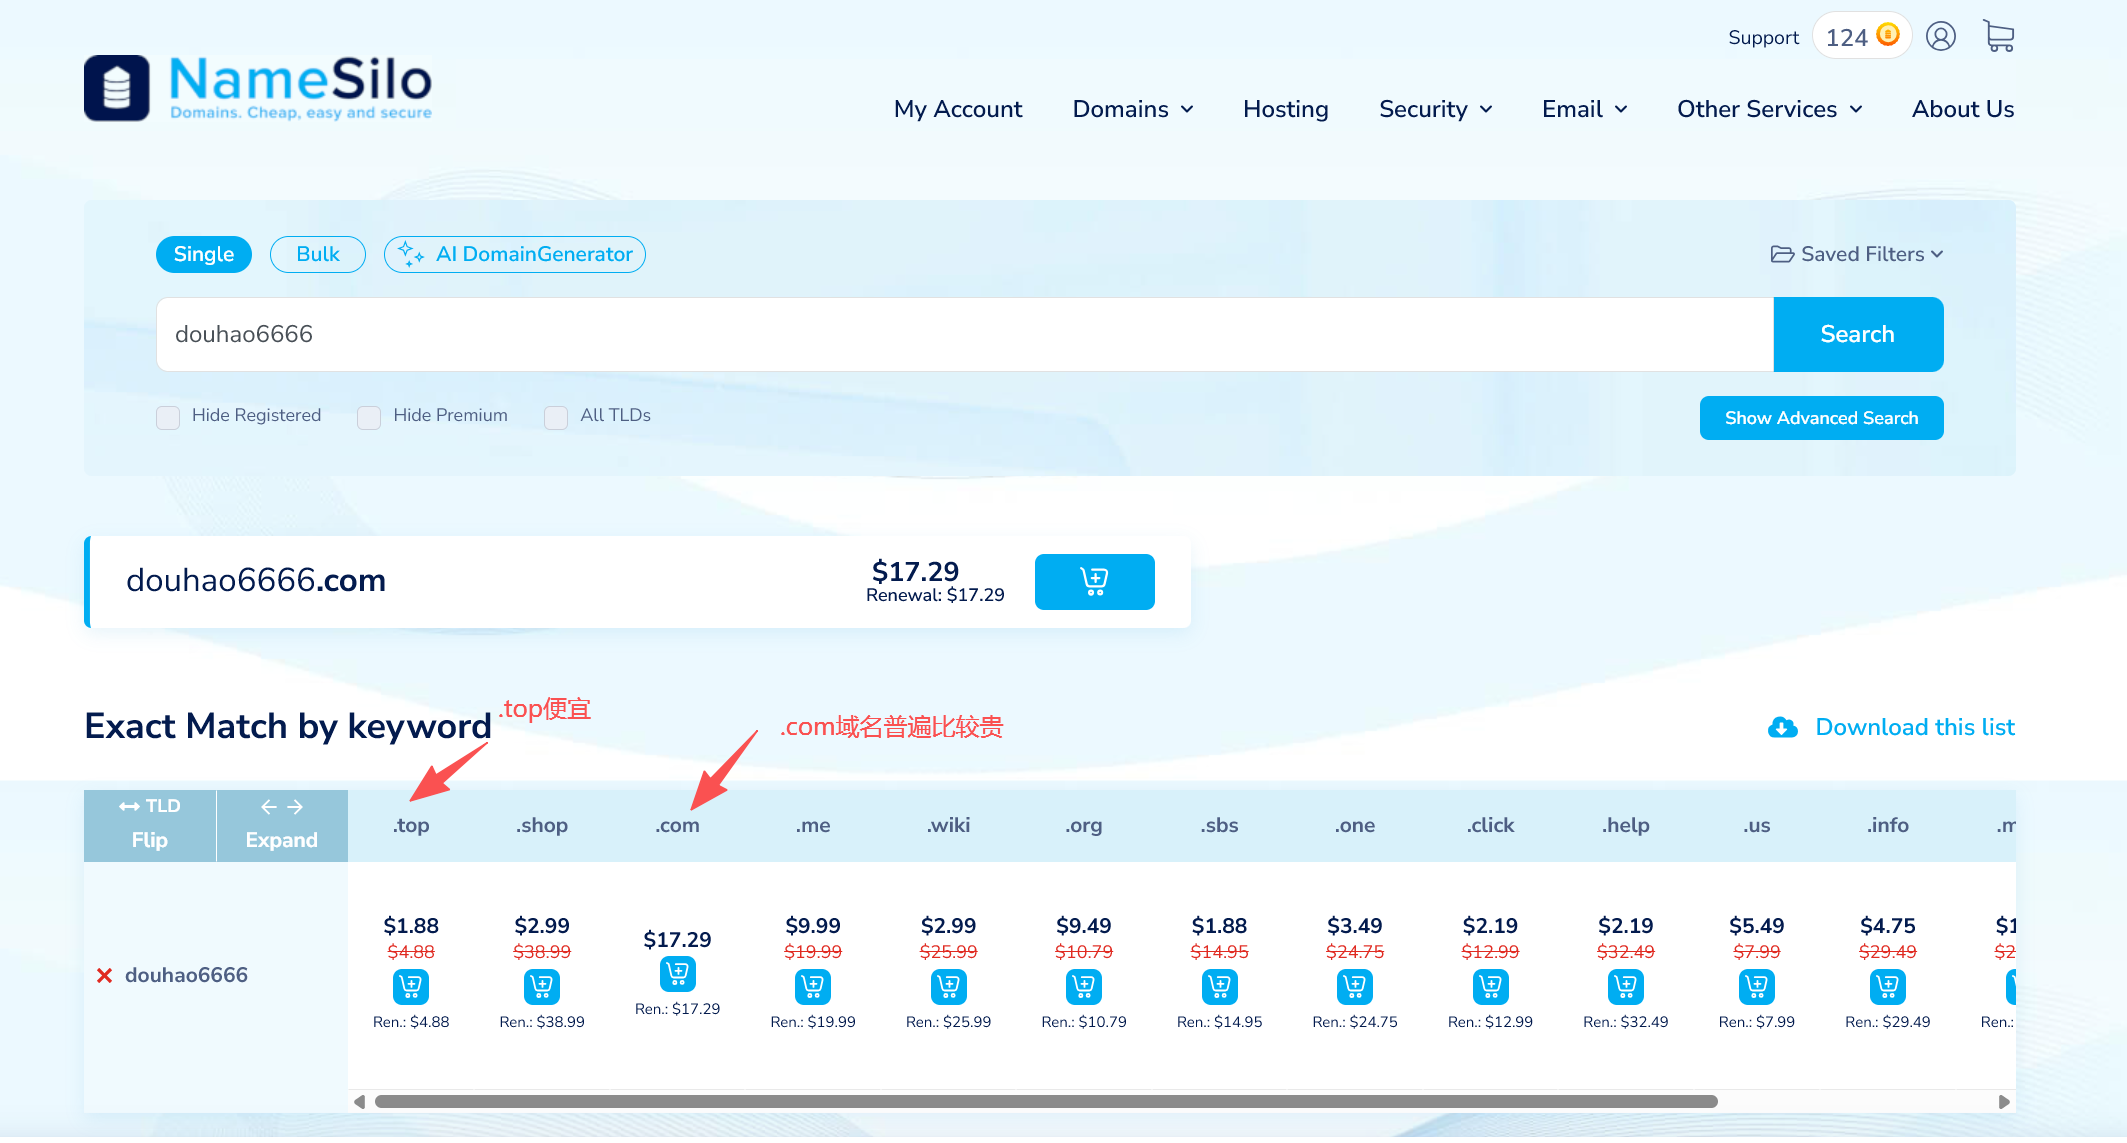Switch to the Bulk search tab
The image size is (2127, 1143).
317,254
